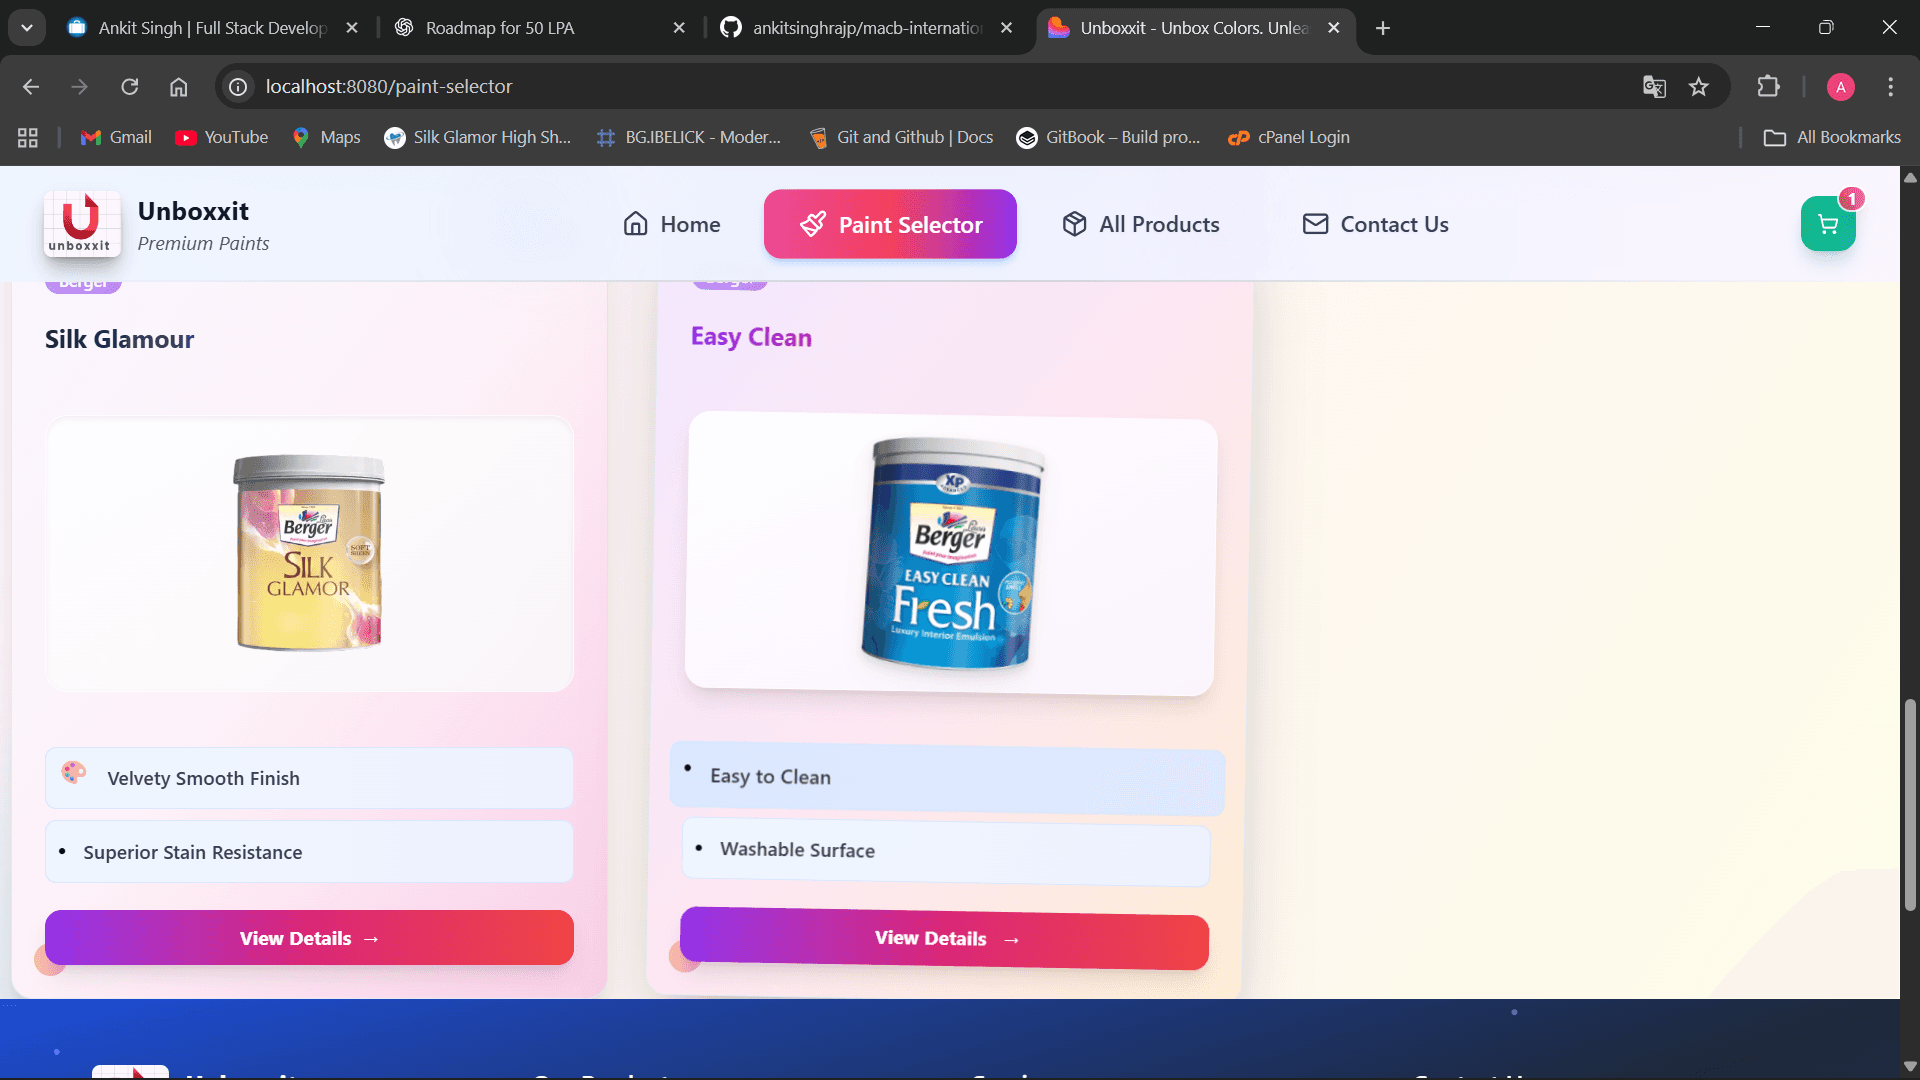Click the Google Translate icon
Image resolution: width=1920 pixels, height=1080 pixels.
(x=1654, y=87)
